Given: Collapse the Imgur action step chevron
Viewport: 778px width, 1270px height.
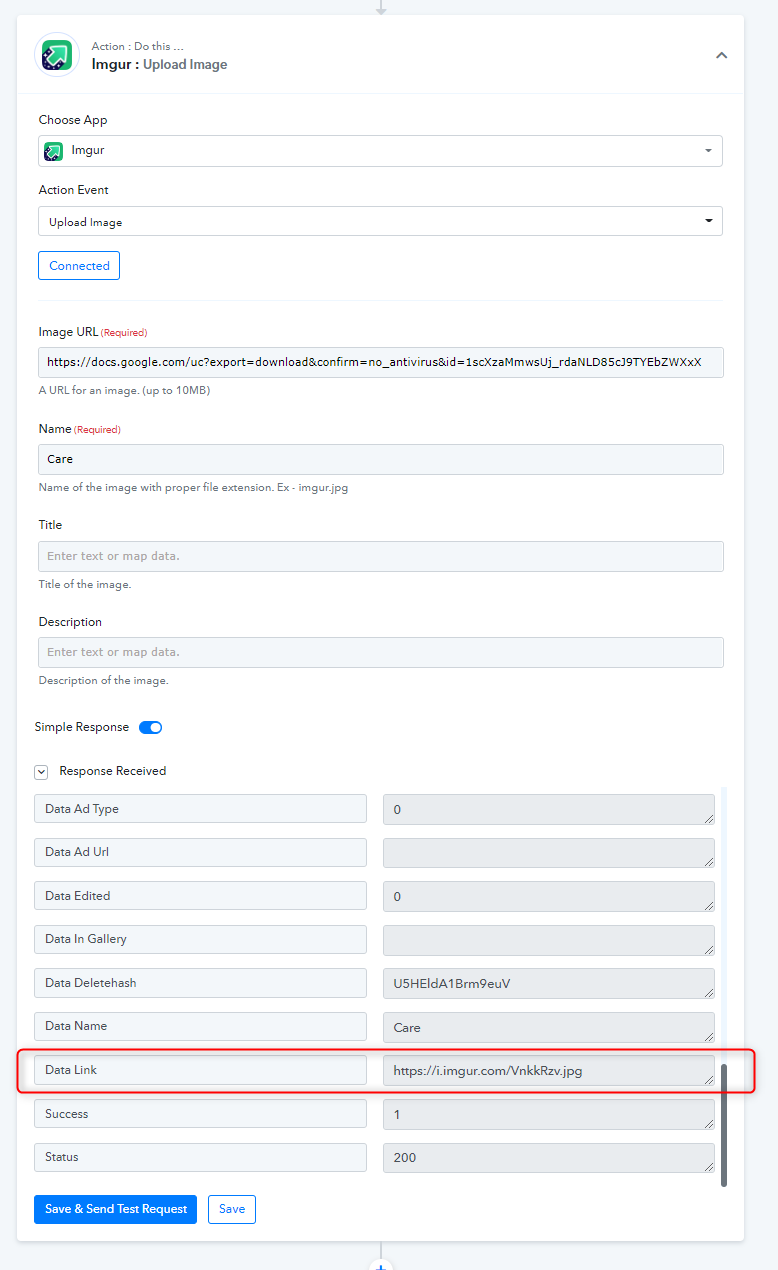Looking at the screenshot, I should (x=721, y=56).
